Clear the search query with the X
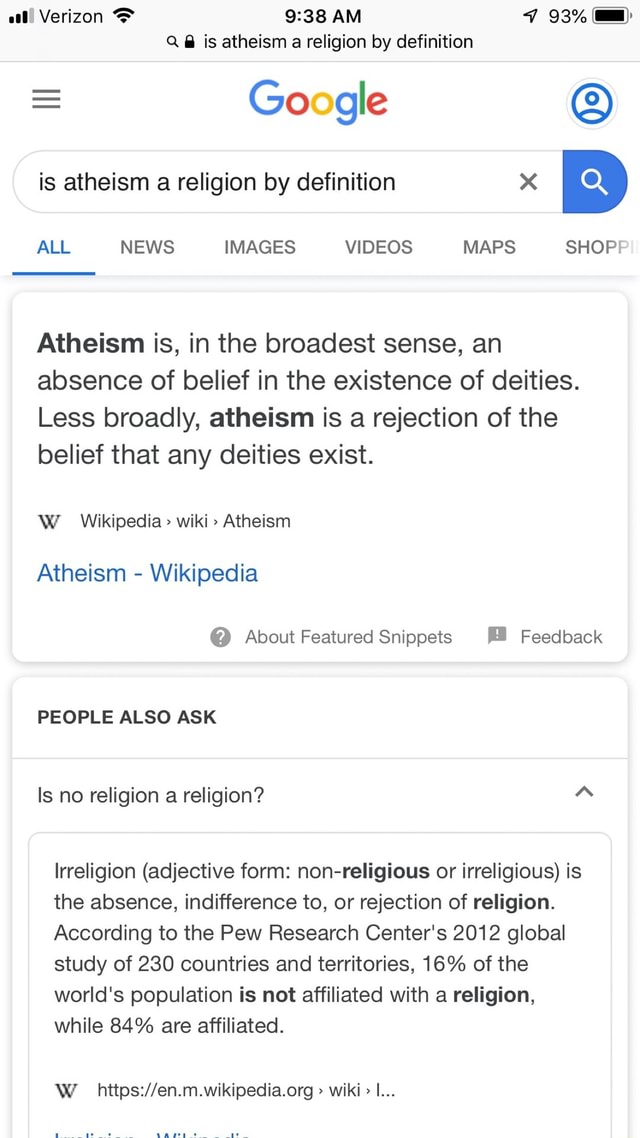 tap(528, 181)
